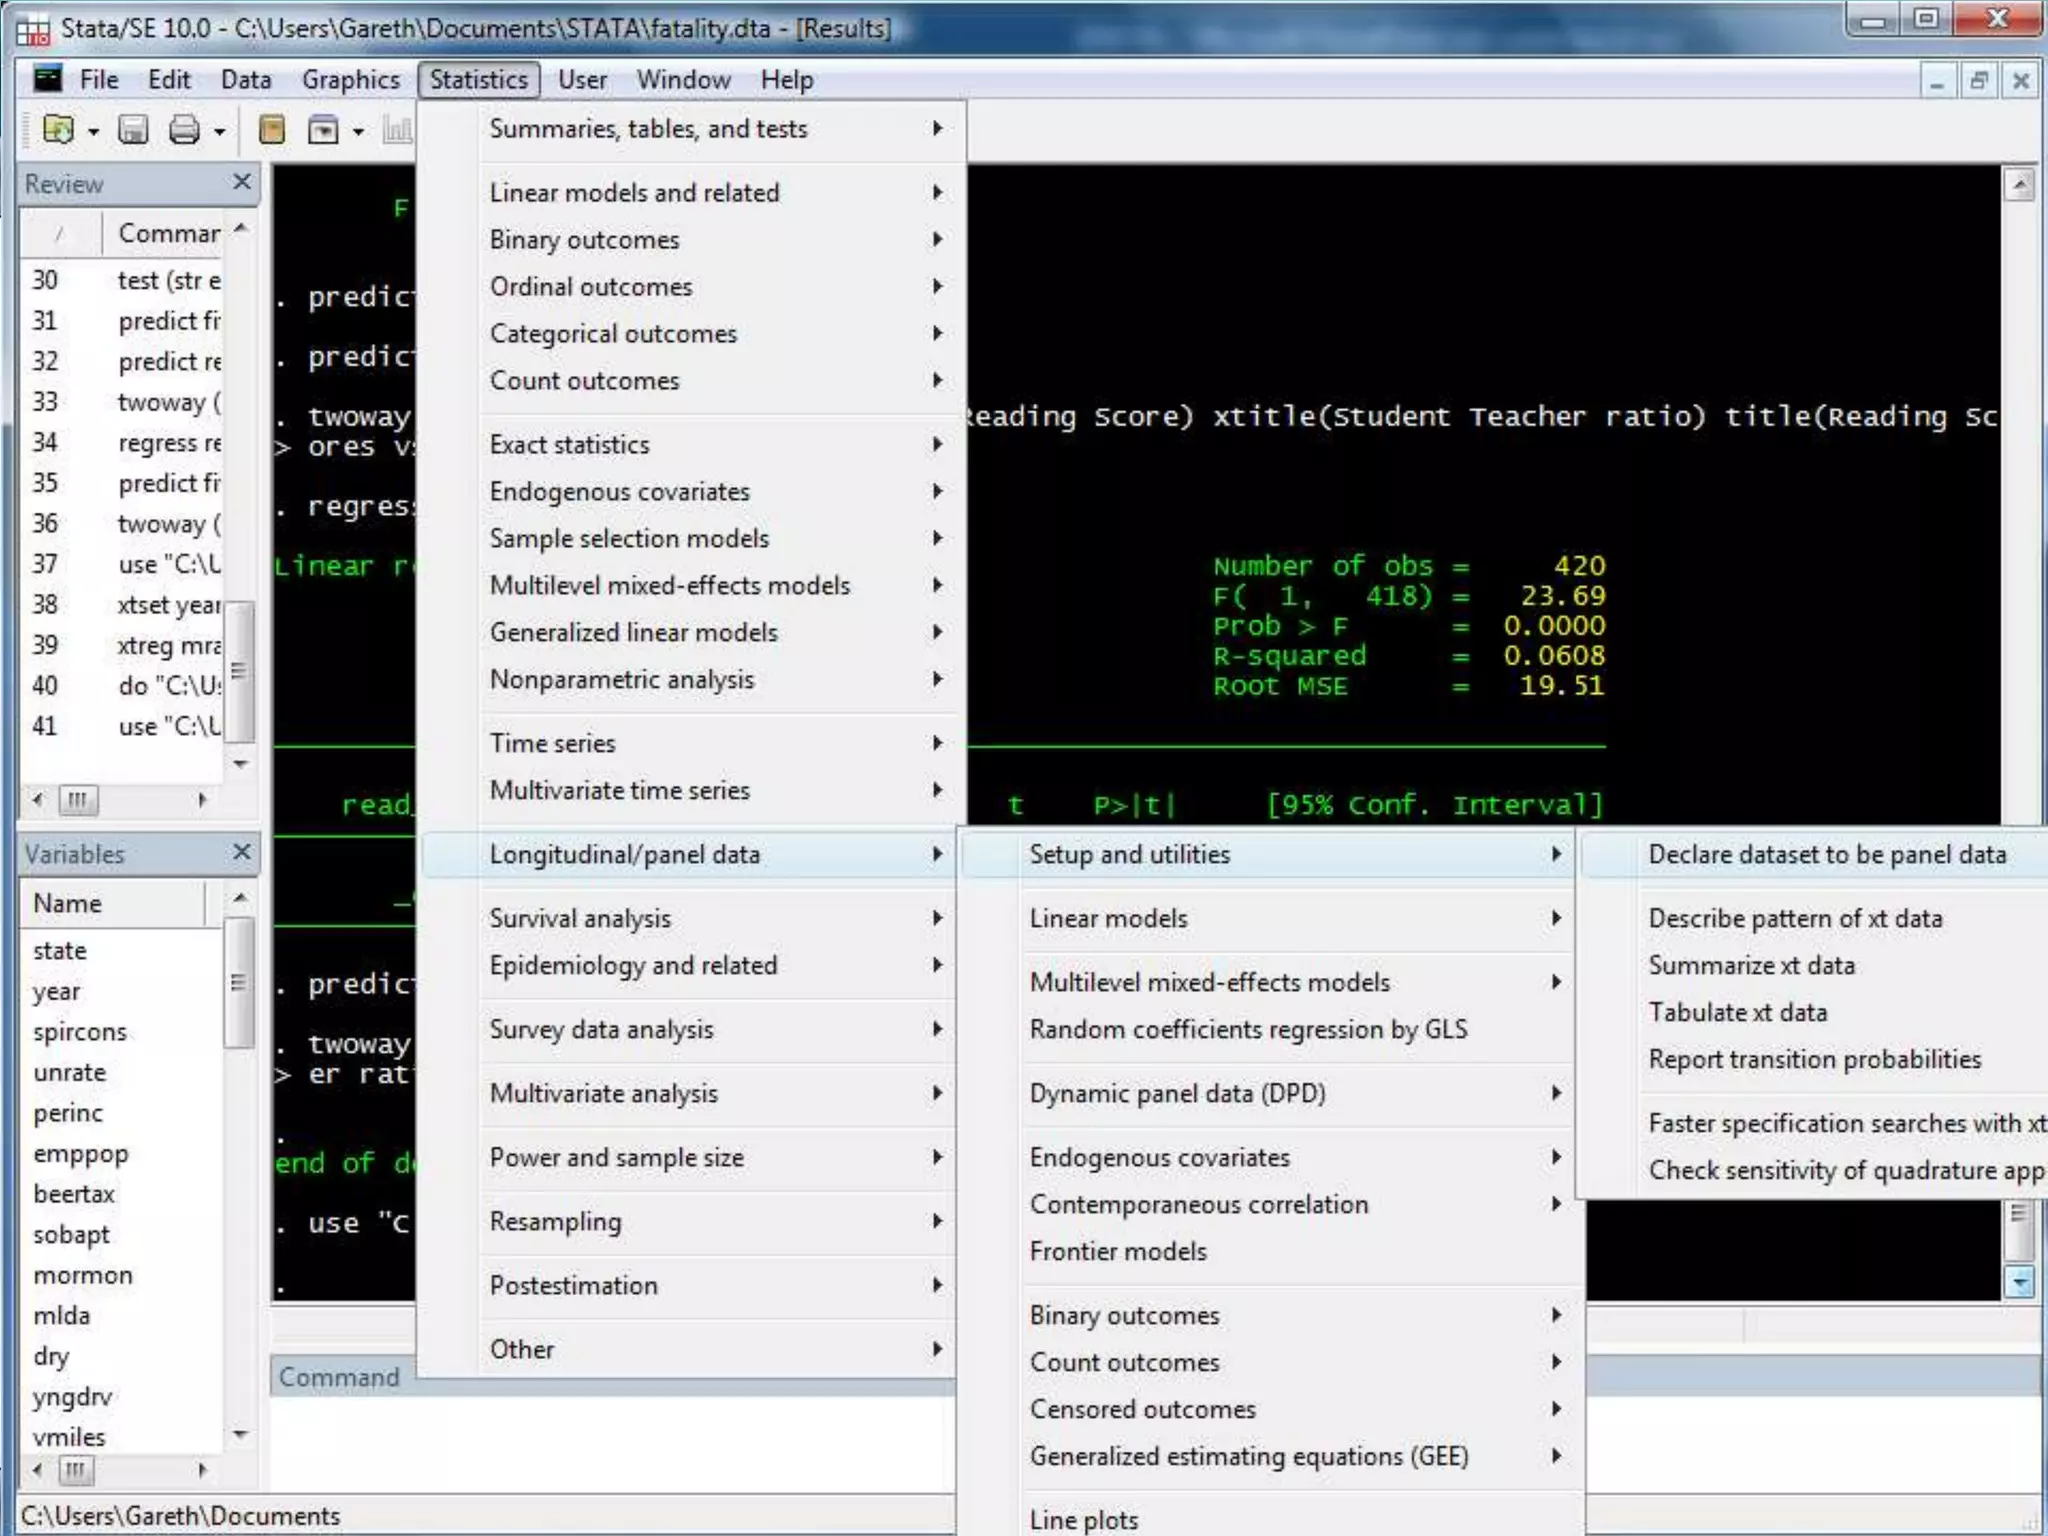
Task: Click the Open file toolbar icon
Action: [58, 130]
